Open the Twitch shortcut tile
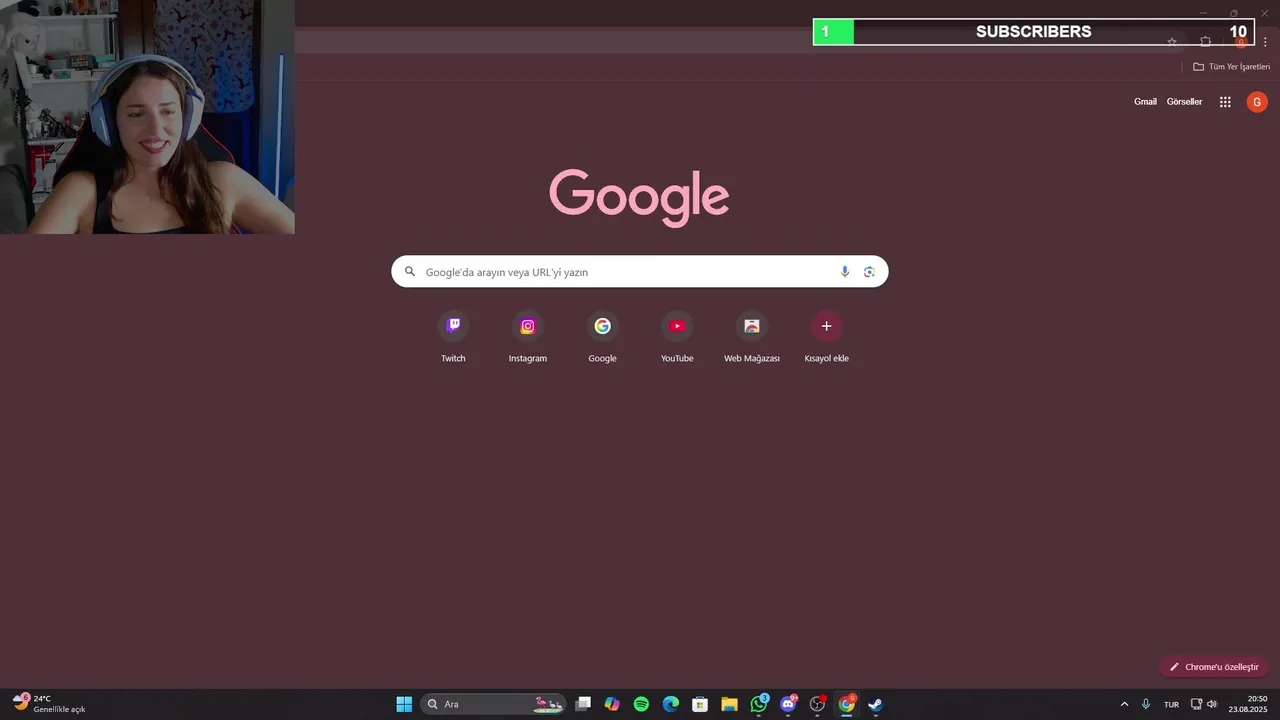The height and width of the screenshot is (720, 1280). coord(453,338)
